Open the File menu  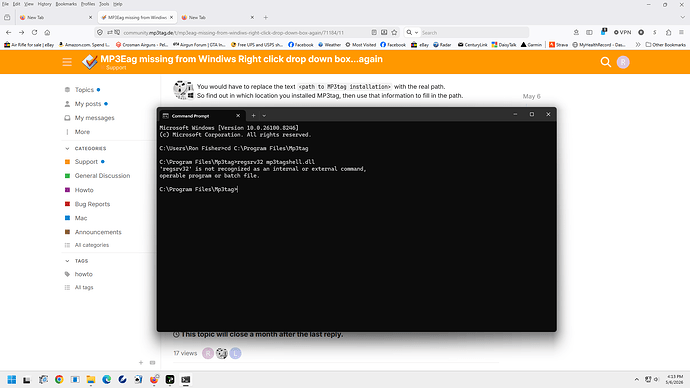tap(5, 4)
